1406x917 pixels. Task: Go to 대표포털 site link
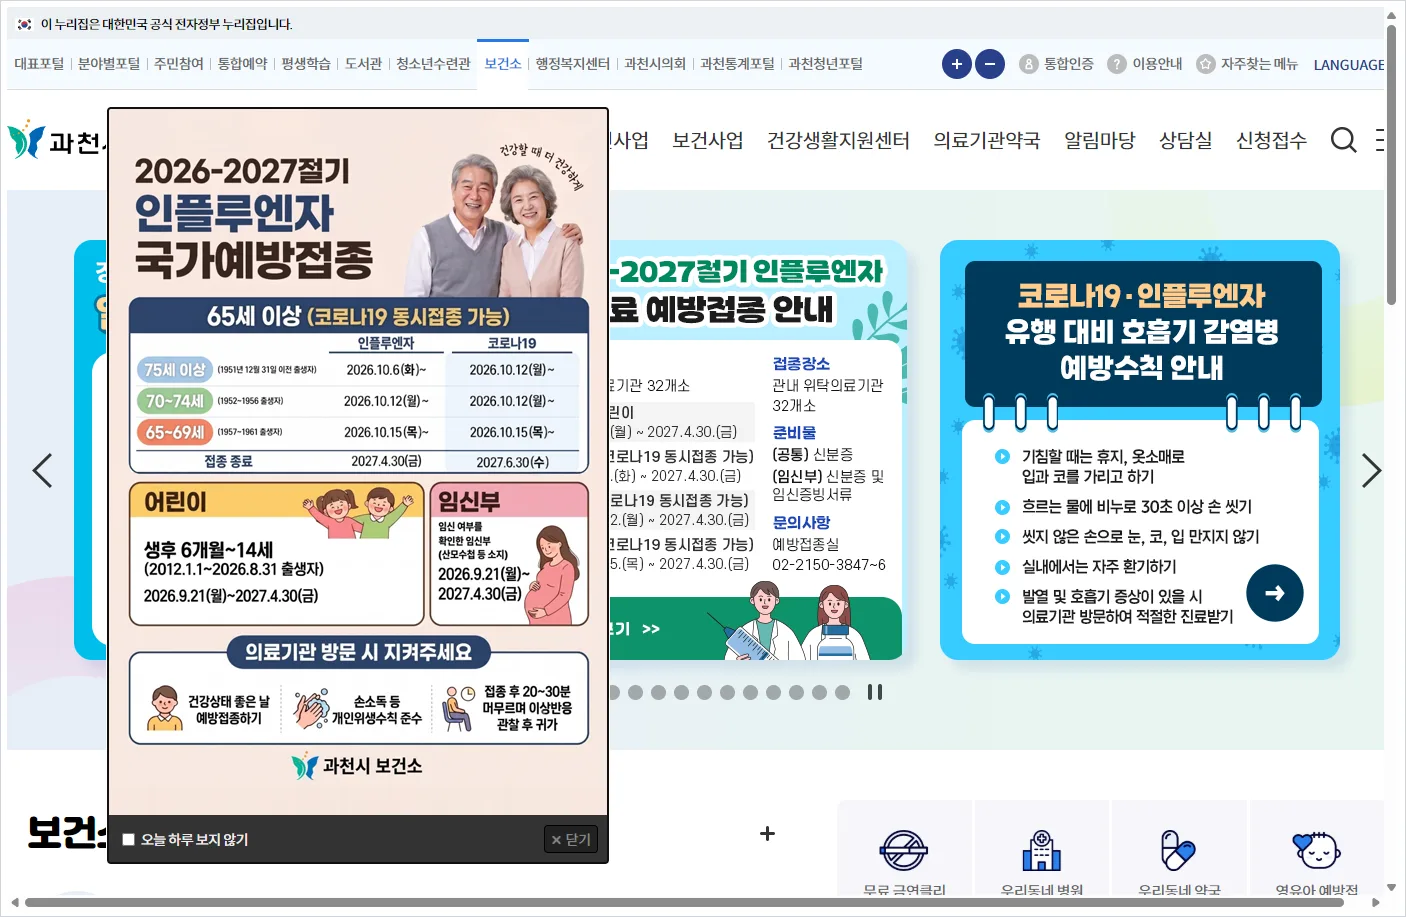coord(39,64)
